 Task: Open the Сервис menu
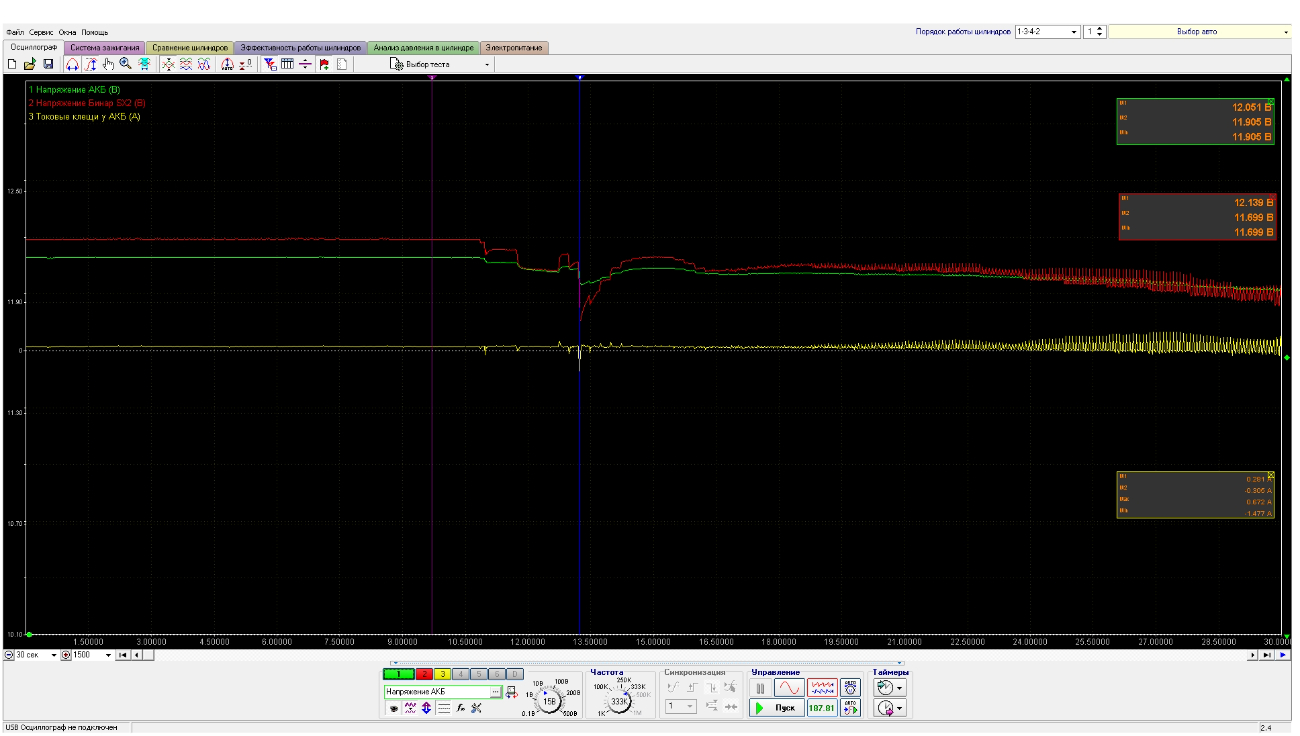tap(41, 32)
